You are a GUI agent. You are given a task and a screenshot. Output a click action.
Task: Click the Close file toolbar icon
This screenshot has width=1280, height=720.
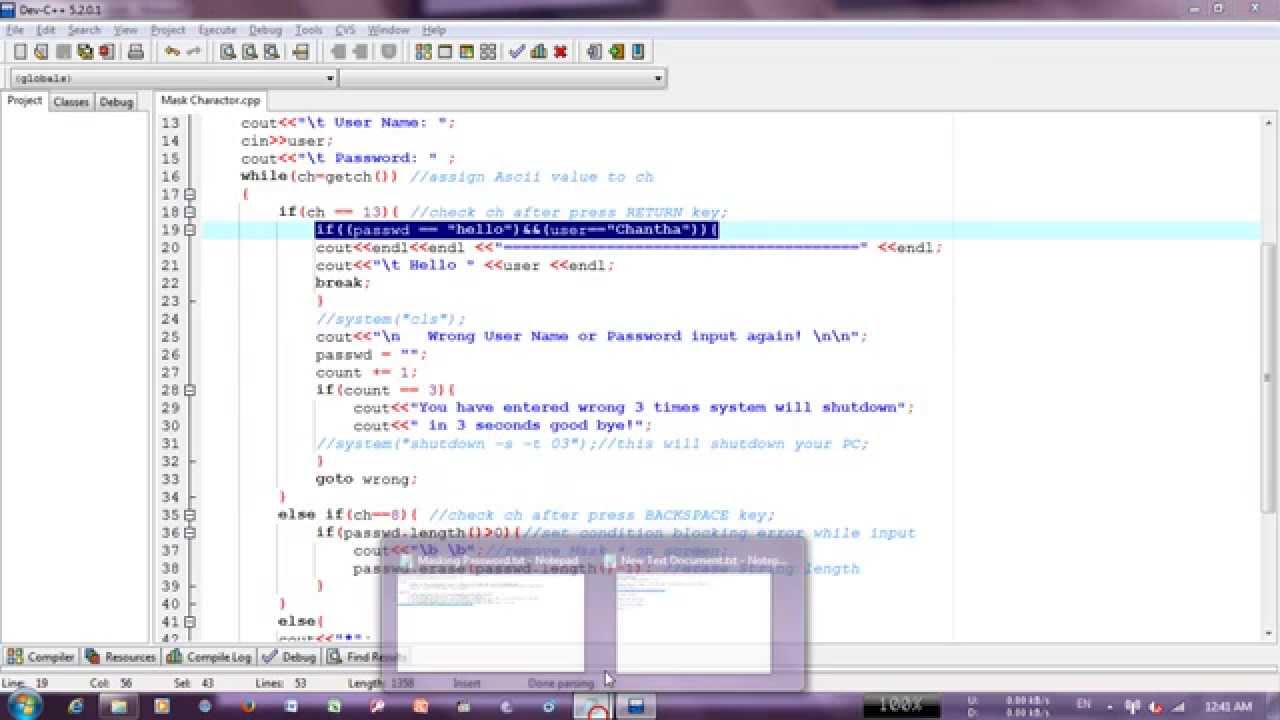click(105, 52)
